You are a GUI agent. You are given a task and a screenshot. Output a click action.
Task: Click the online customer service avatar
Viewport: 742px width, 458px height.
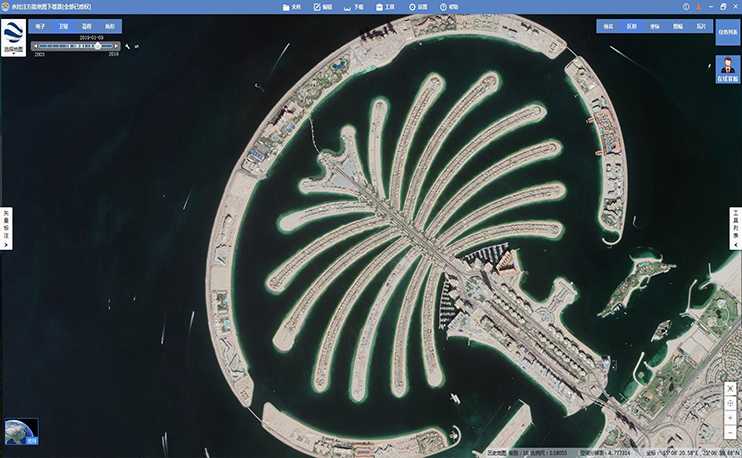coord(727,67)
